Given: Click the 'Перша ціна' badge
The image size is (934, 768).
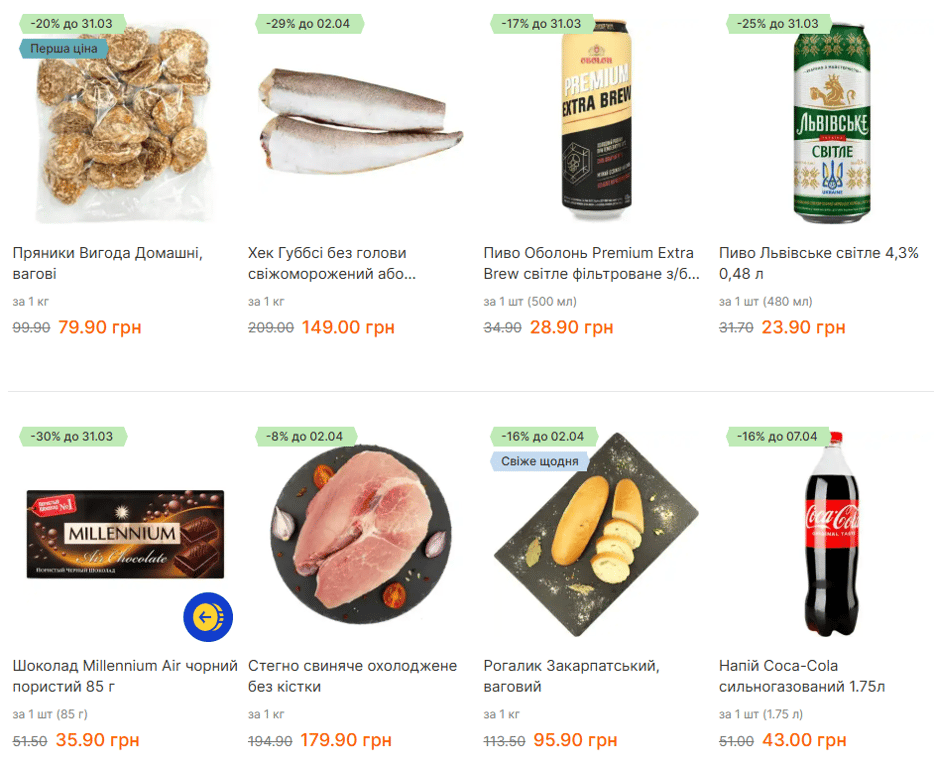Looking at the screenshot, I should (64, 49).
